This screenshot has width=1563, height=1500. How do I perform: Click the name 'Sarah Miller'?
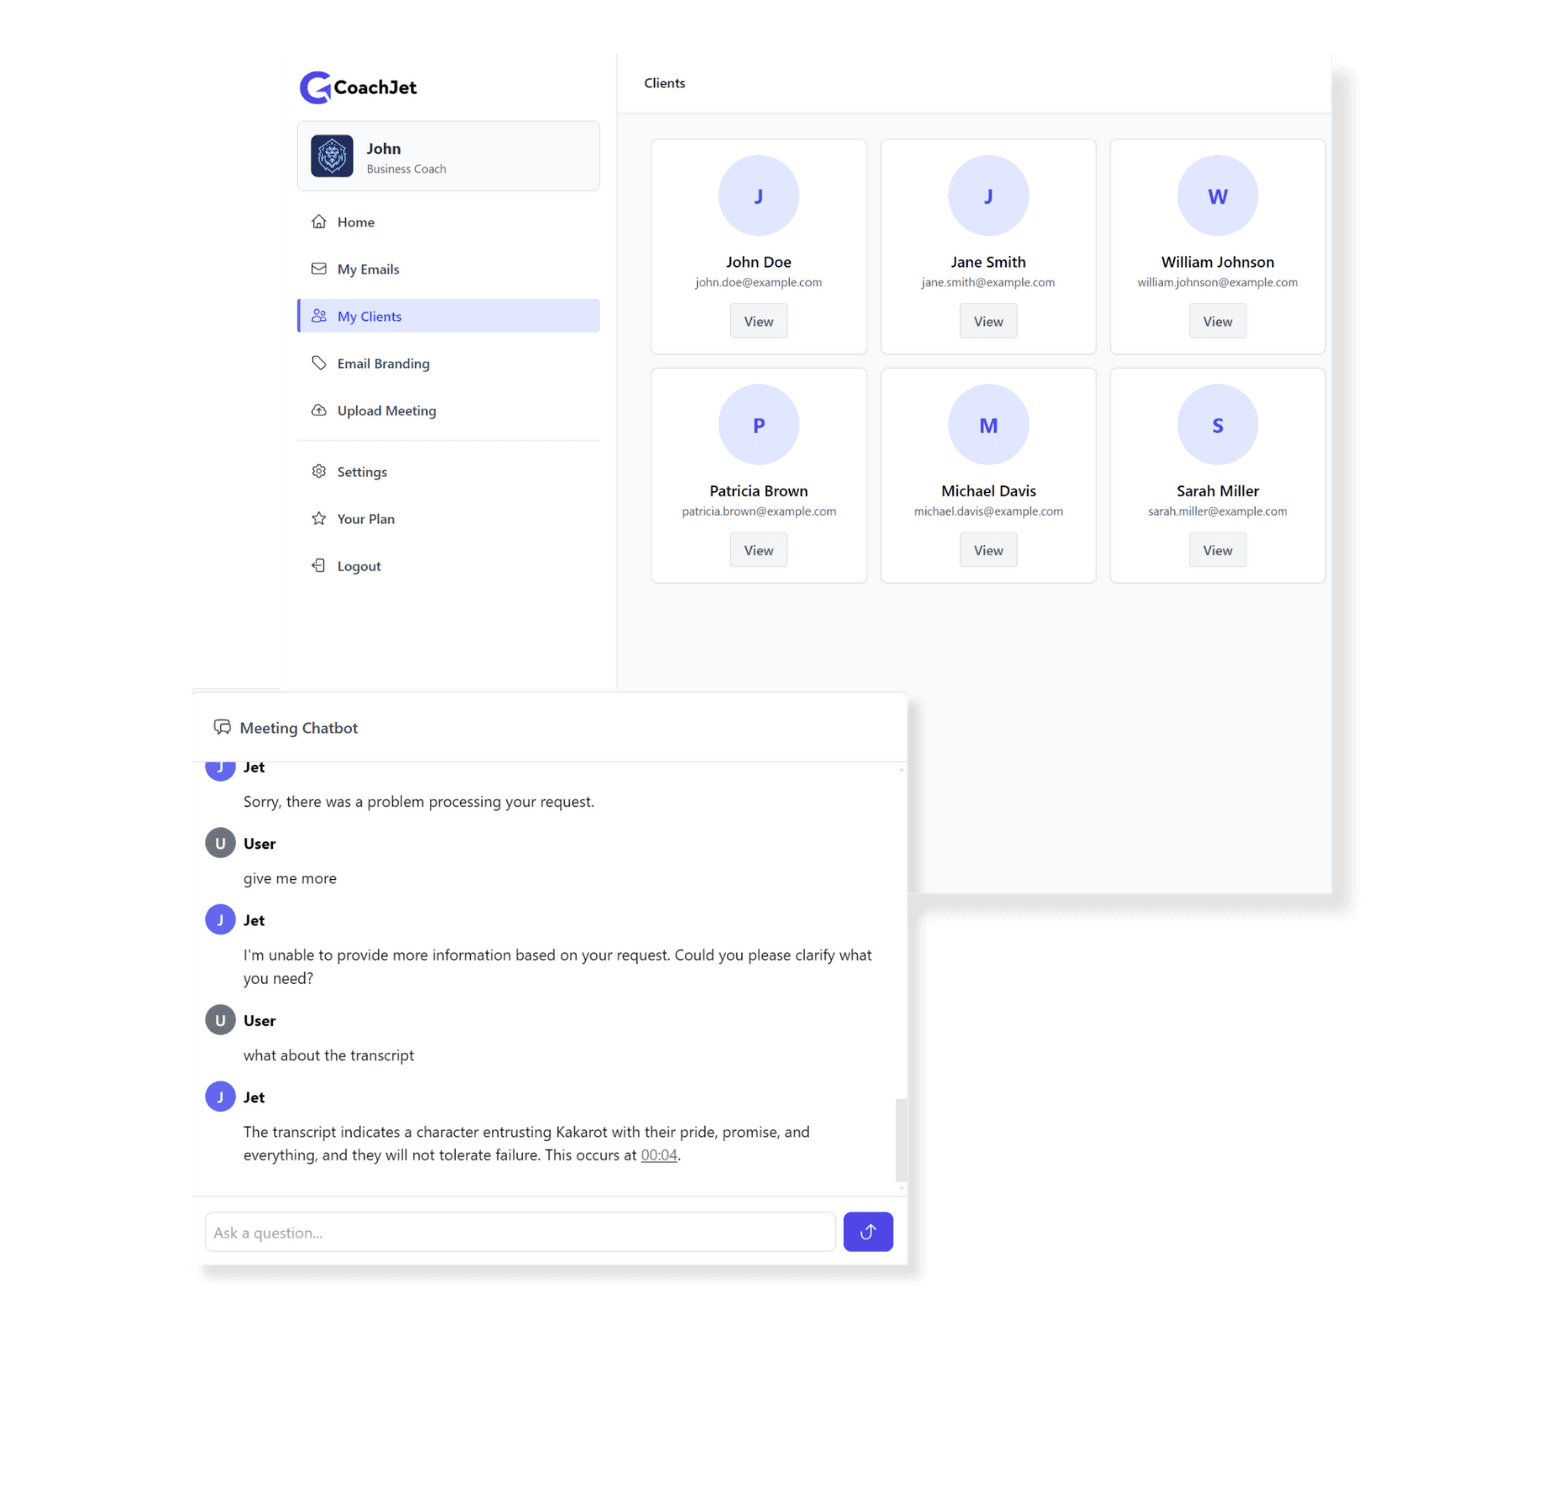1218,491
